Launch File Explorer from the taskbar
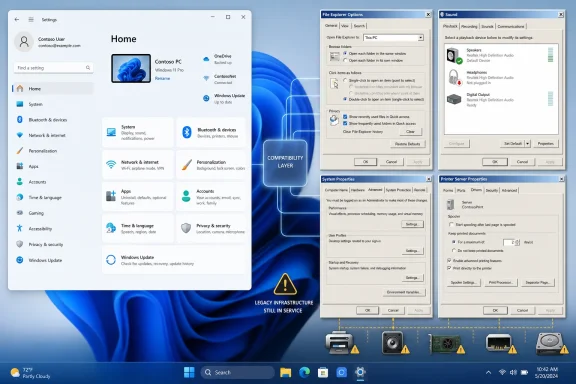576x384 pixels. (x=285, y=372)
